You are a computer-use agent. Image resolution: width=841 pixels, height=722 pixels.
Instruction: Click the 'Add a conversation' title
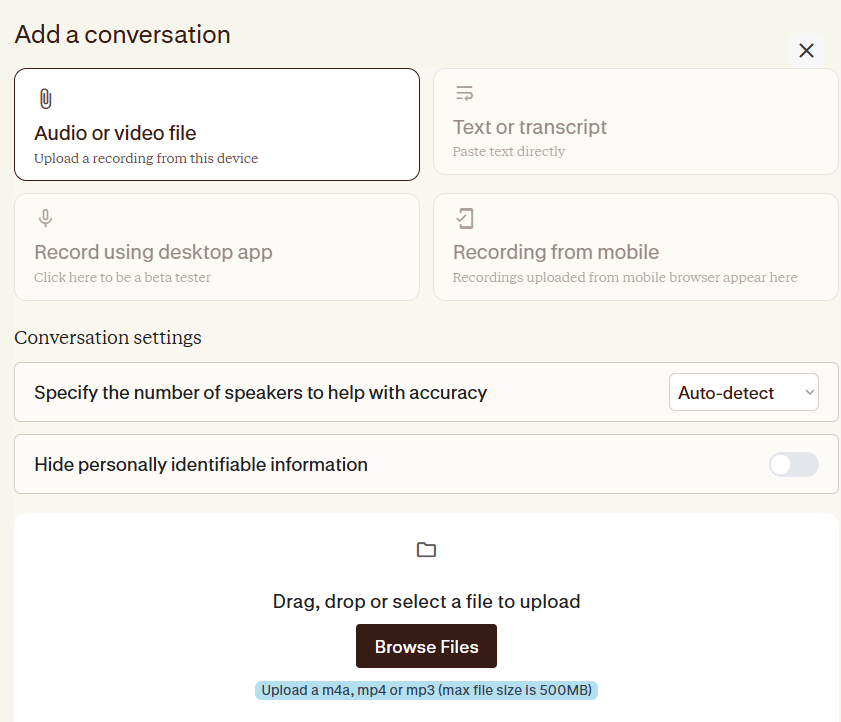[122, 34]
